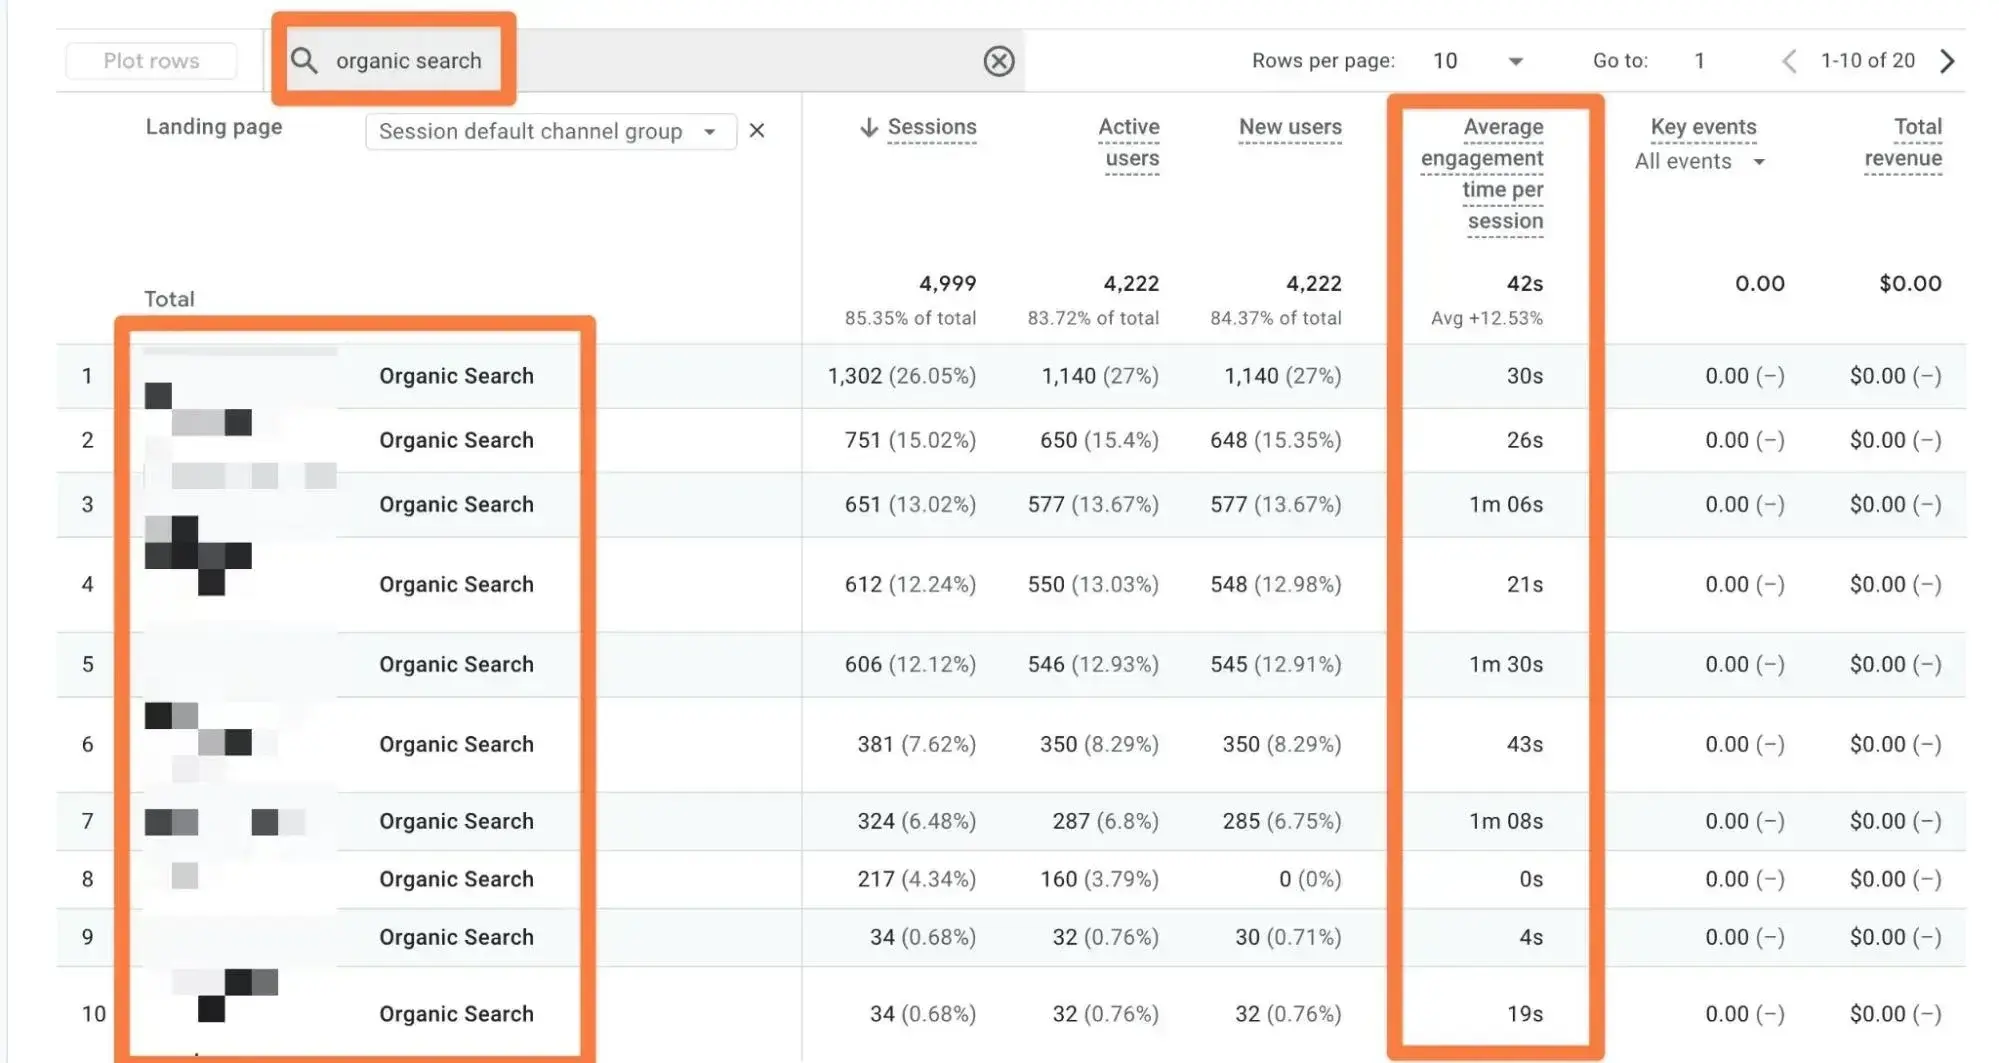
Task: Sort the table by Active users
Action: (1129, 142)
